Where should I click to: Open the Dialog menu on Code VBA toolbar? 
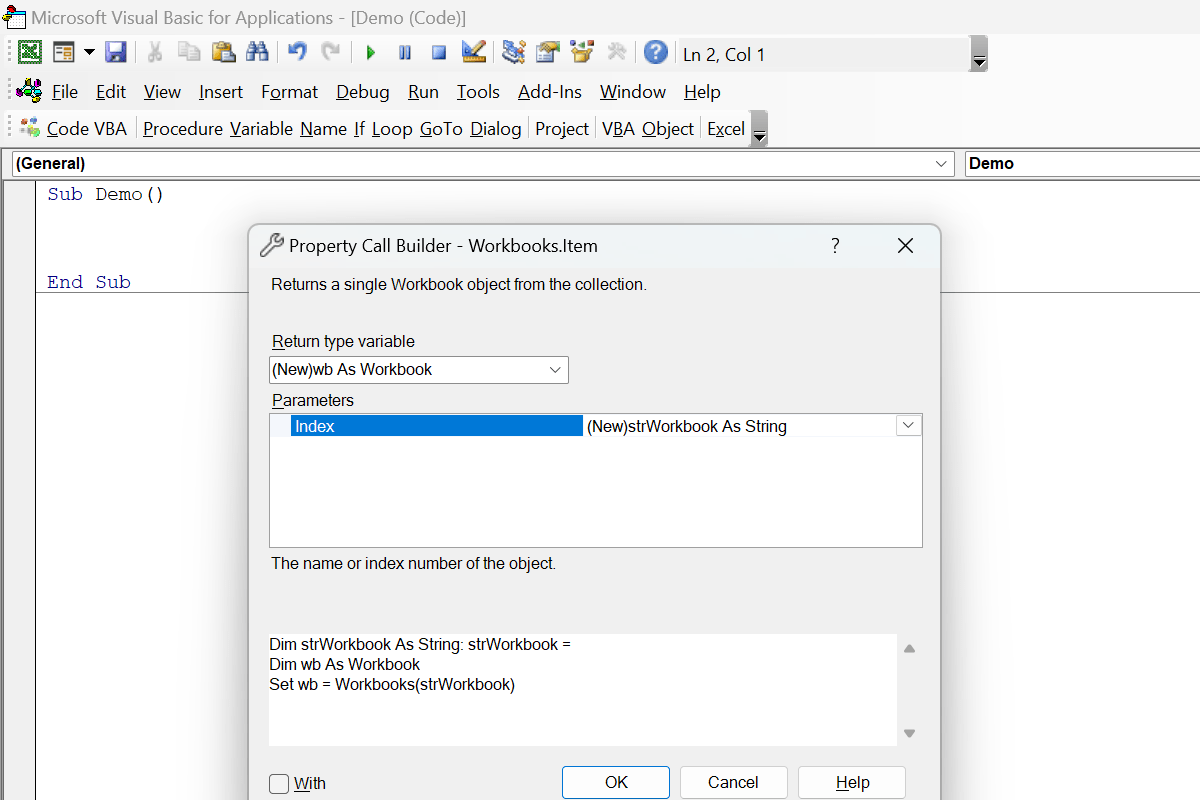point(496,129)
